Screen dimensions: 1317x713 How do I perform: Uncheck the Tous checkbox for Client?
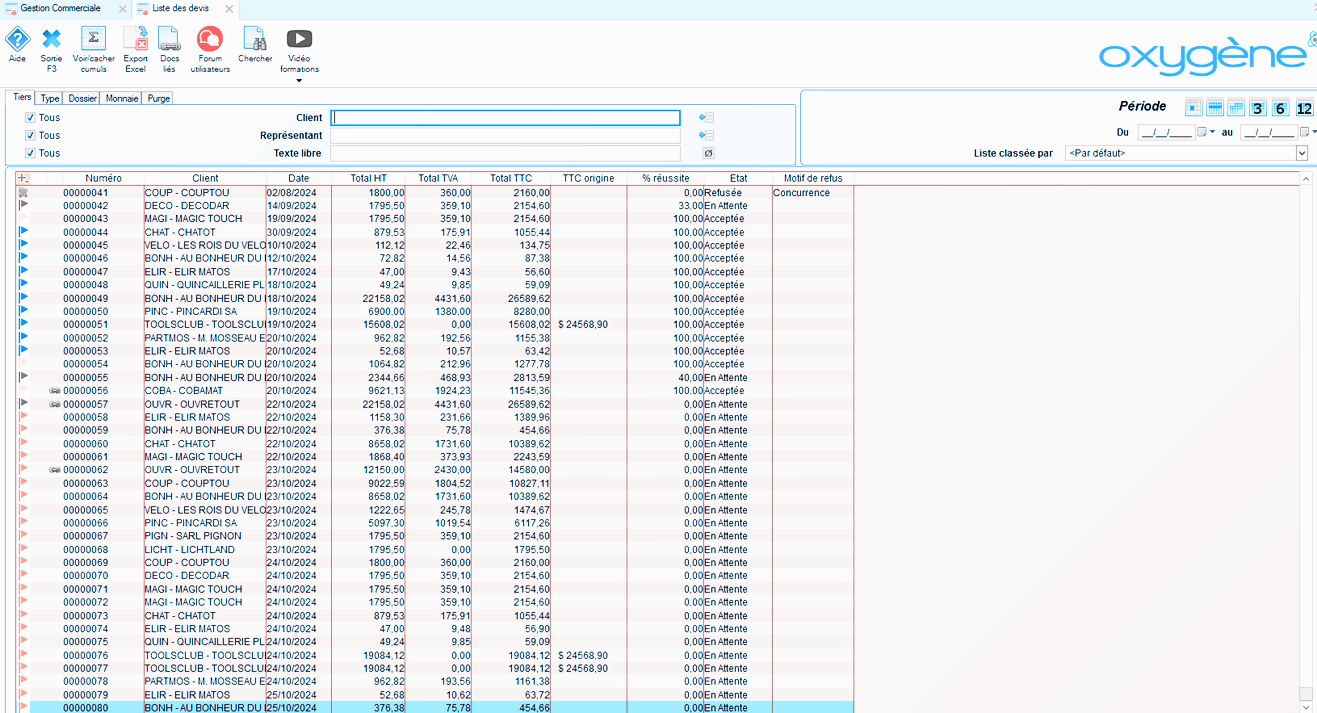click(30, 118)
